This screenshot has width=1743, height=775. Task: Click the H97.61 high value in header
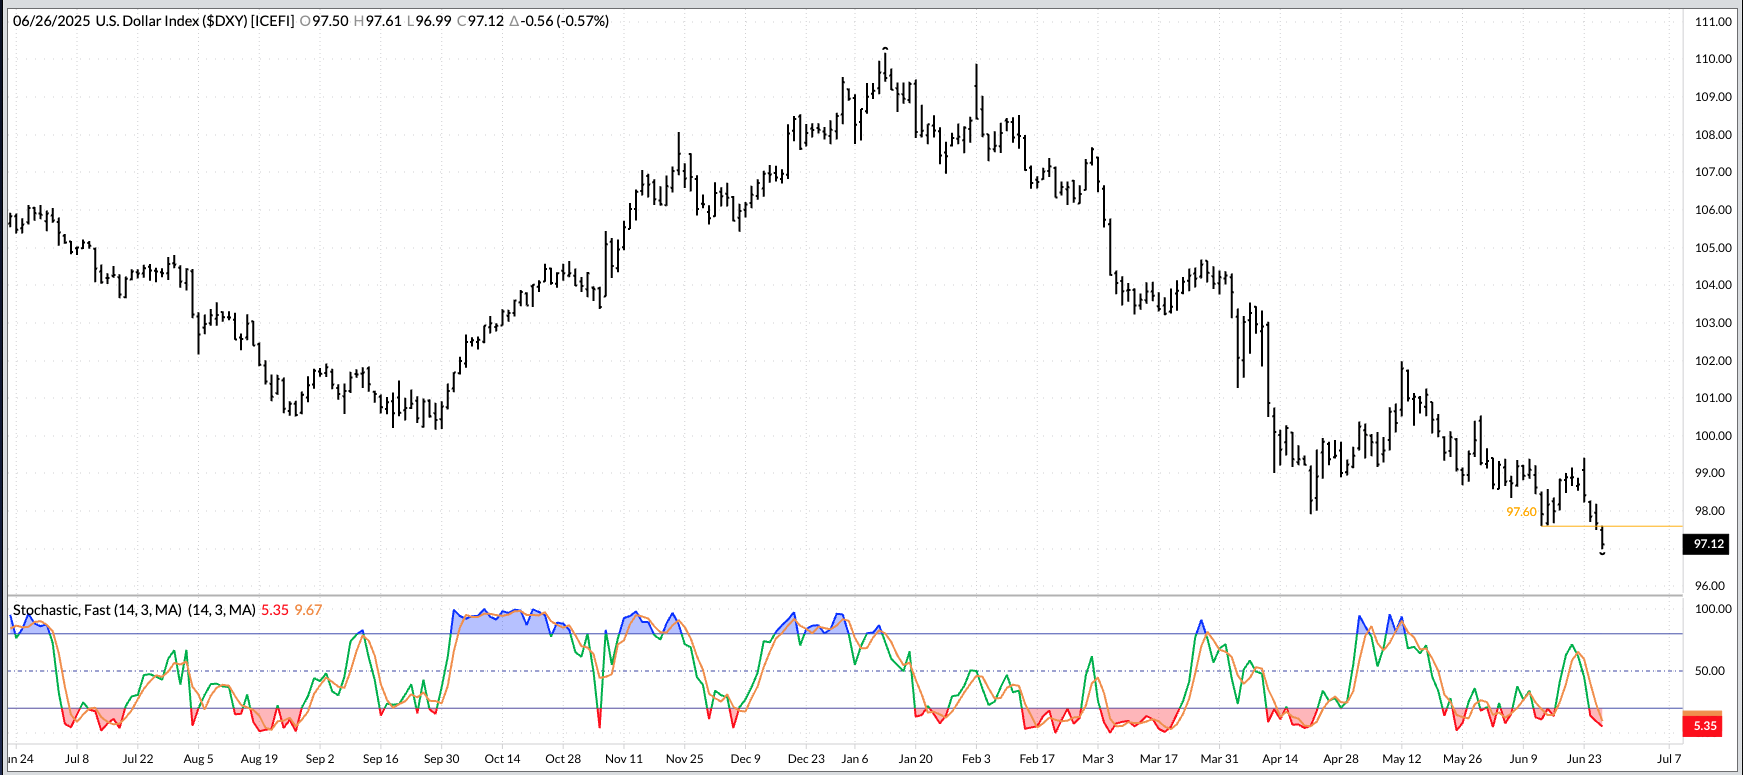click(377, 21)
